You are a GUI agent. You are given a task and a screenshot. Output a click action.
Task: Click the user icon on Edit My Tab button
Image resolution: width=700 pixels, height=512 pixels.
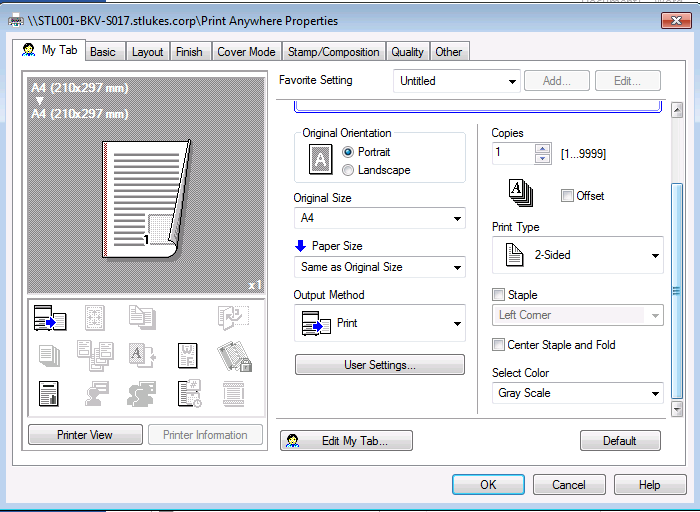pyautogui.click(x=291, y=441)
